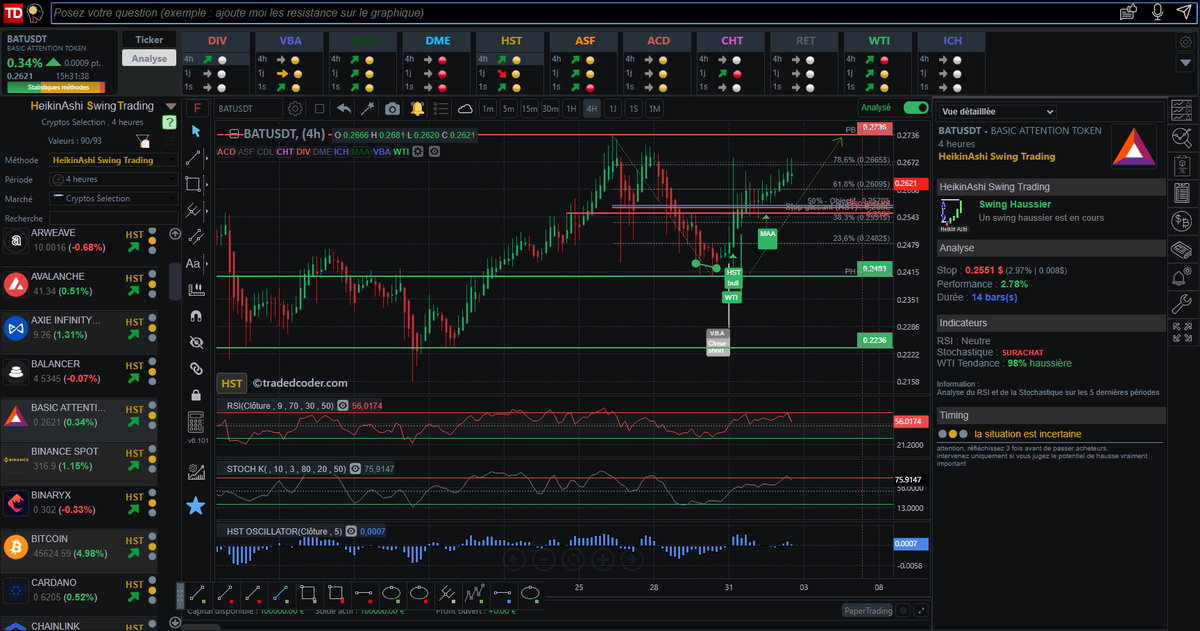Open the Vue détaillée dropdown
Image resolution: width=1200 pixels, height=631 pixels.
click(x=997, y=112)
